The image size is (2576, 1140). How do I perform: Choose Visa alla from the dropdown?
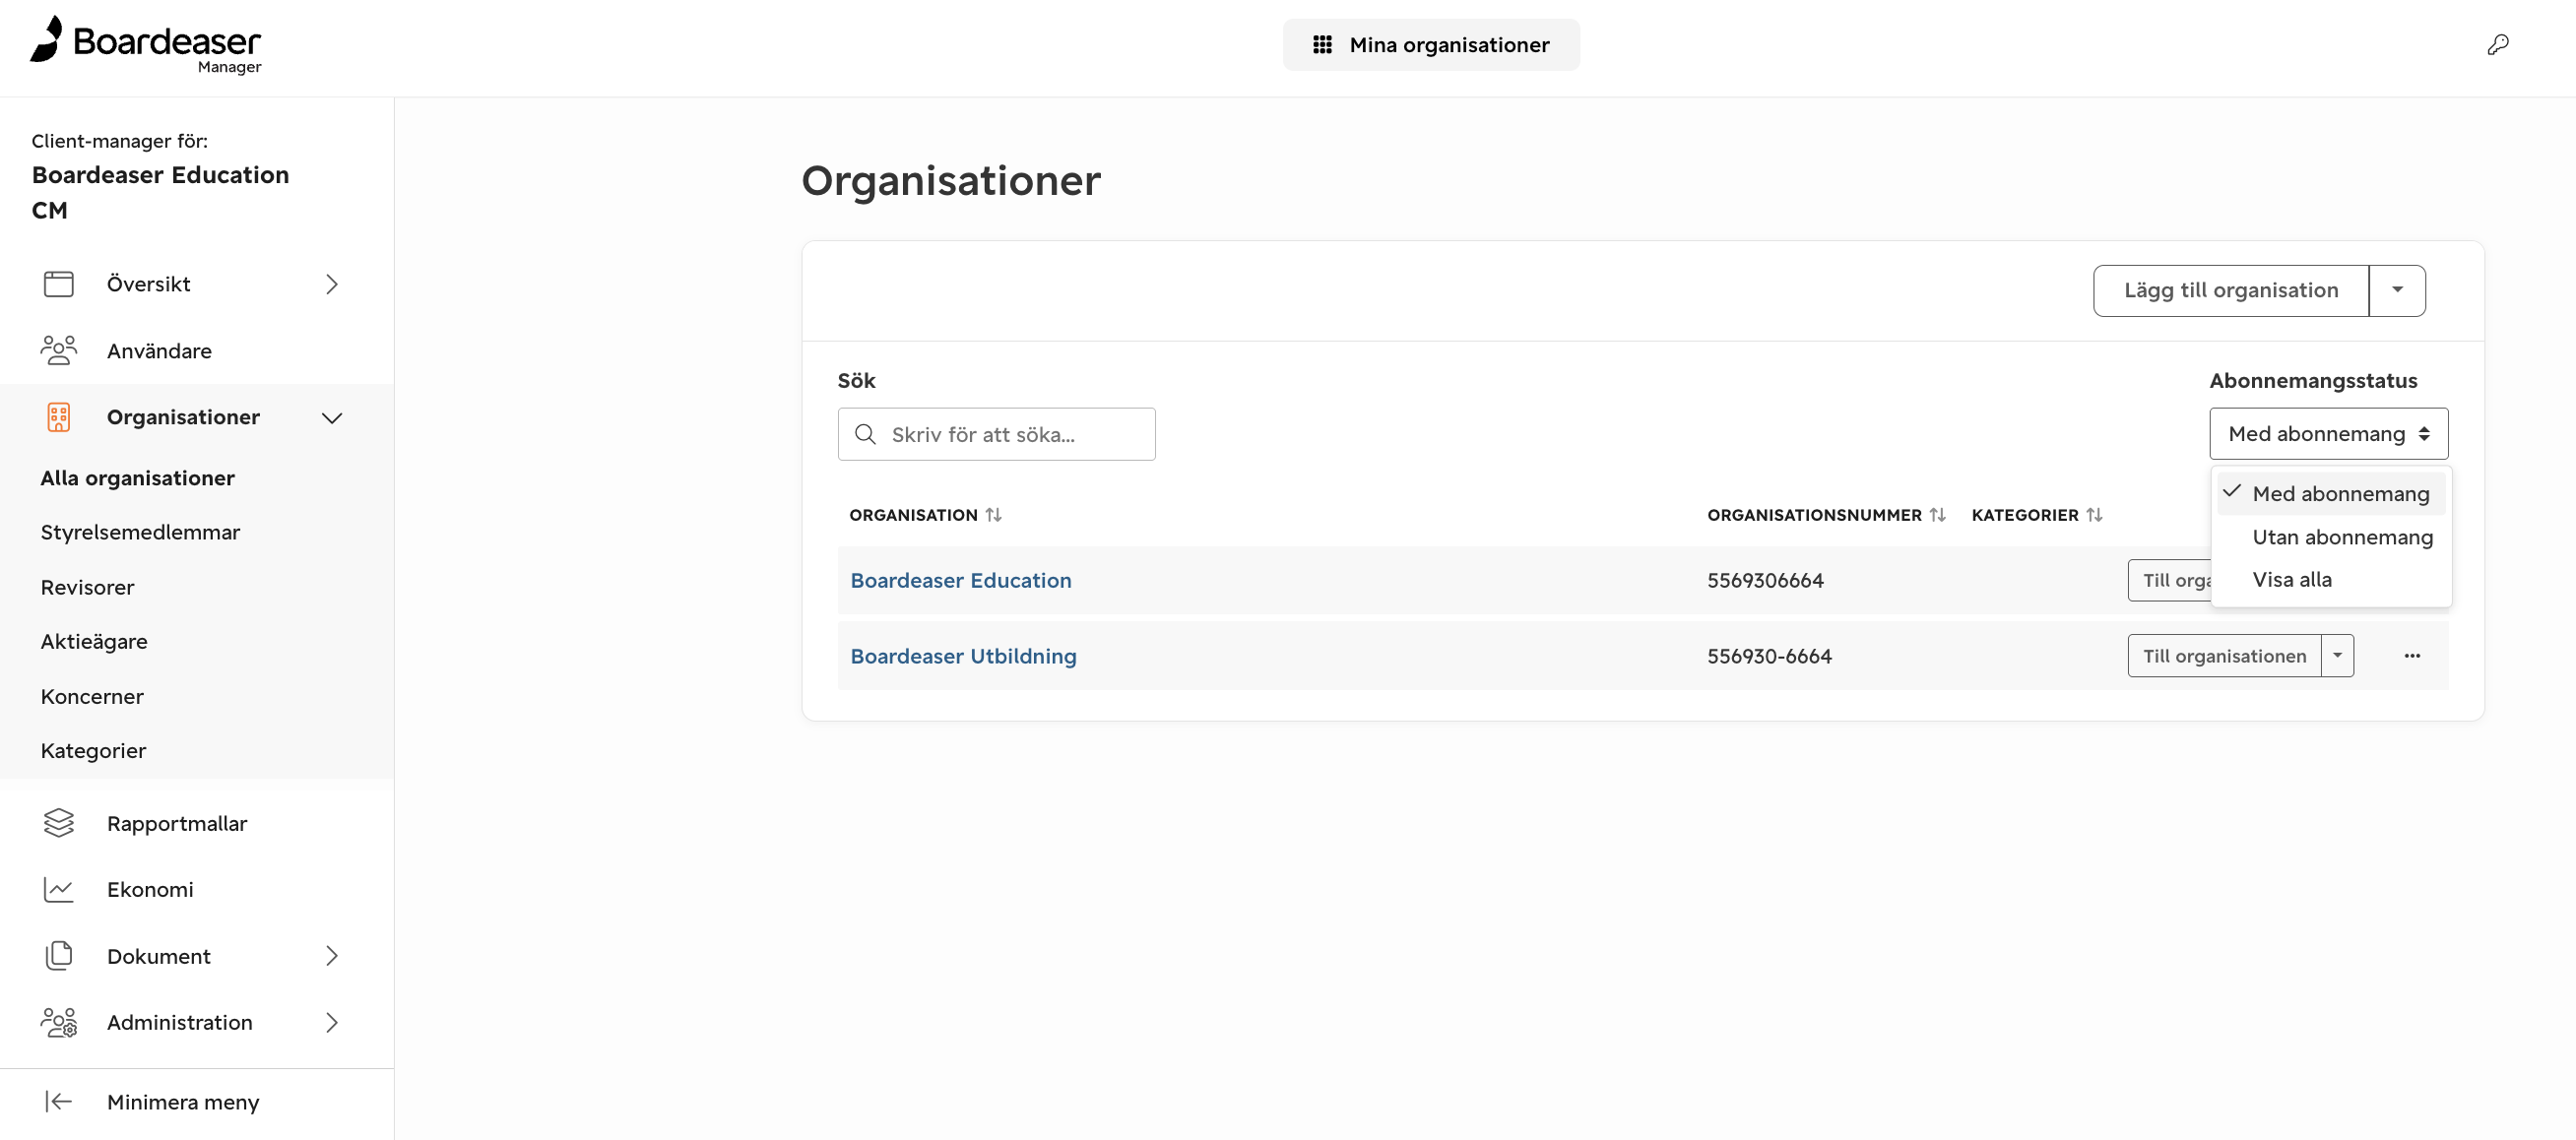(2330, 579)
